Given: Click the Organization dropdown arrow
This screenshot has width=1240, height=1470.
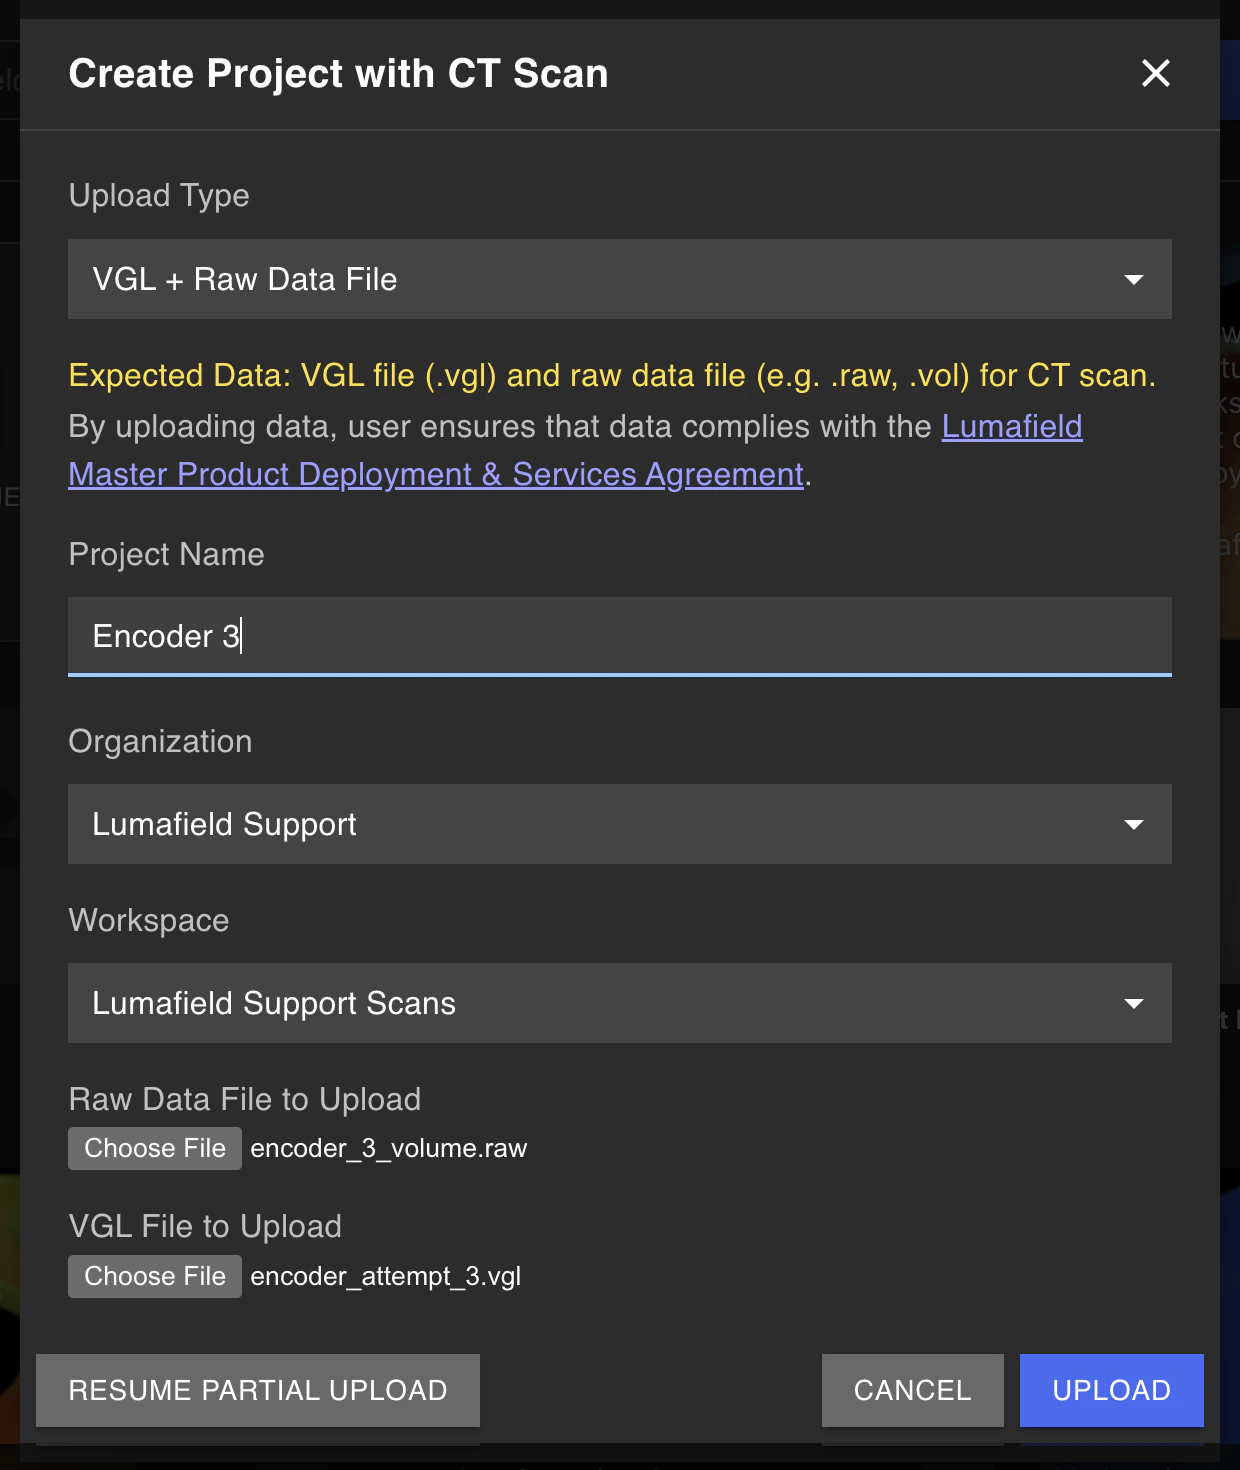Looking at the screenshot, I should tap(1133, 824).
